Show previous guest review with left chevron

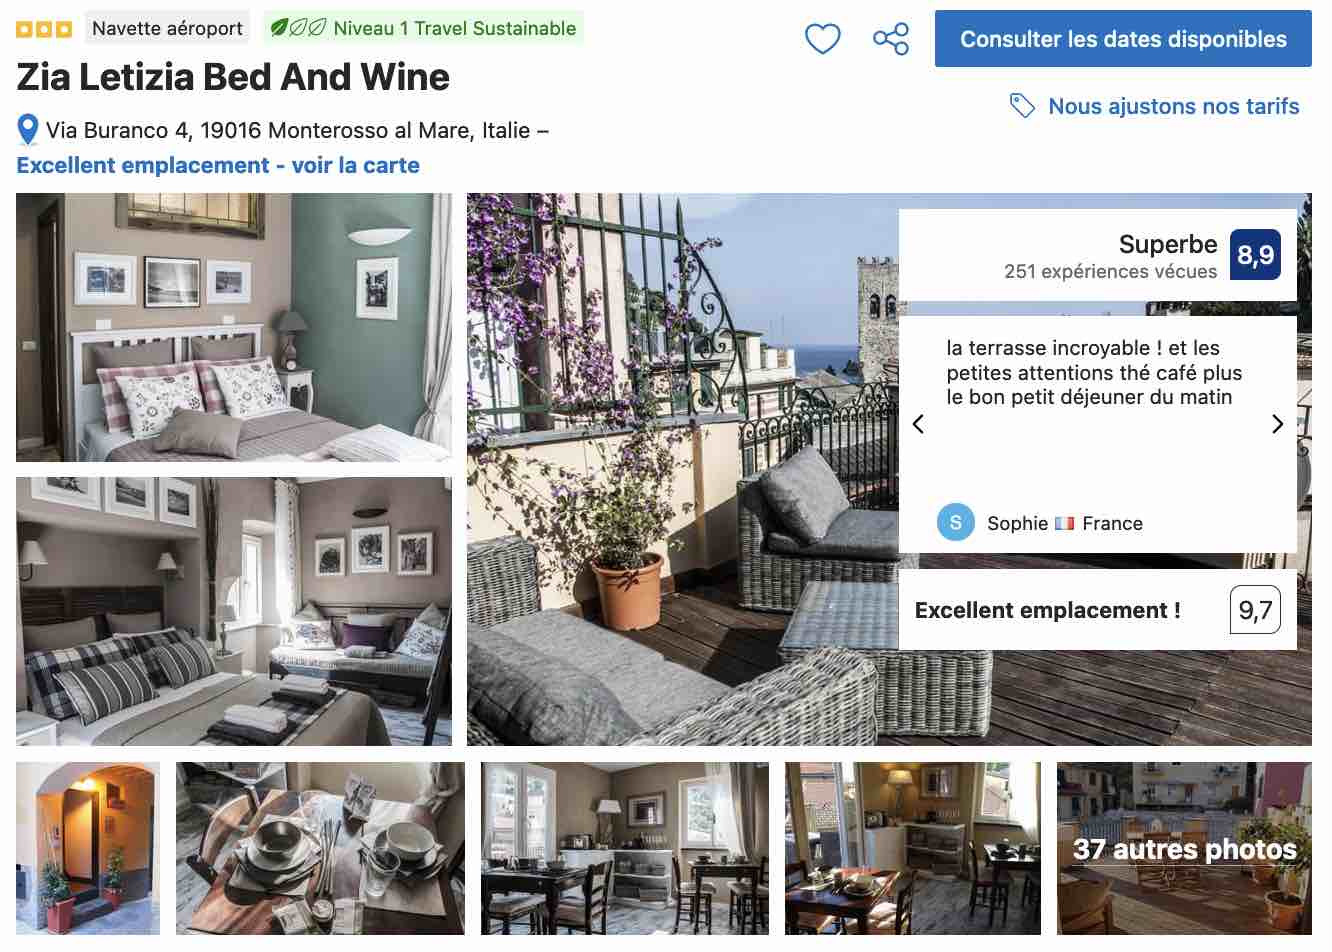pyautogui.click(x=918, y=424)
